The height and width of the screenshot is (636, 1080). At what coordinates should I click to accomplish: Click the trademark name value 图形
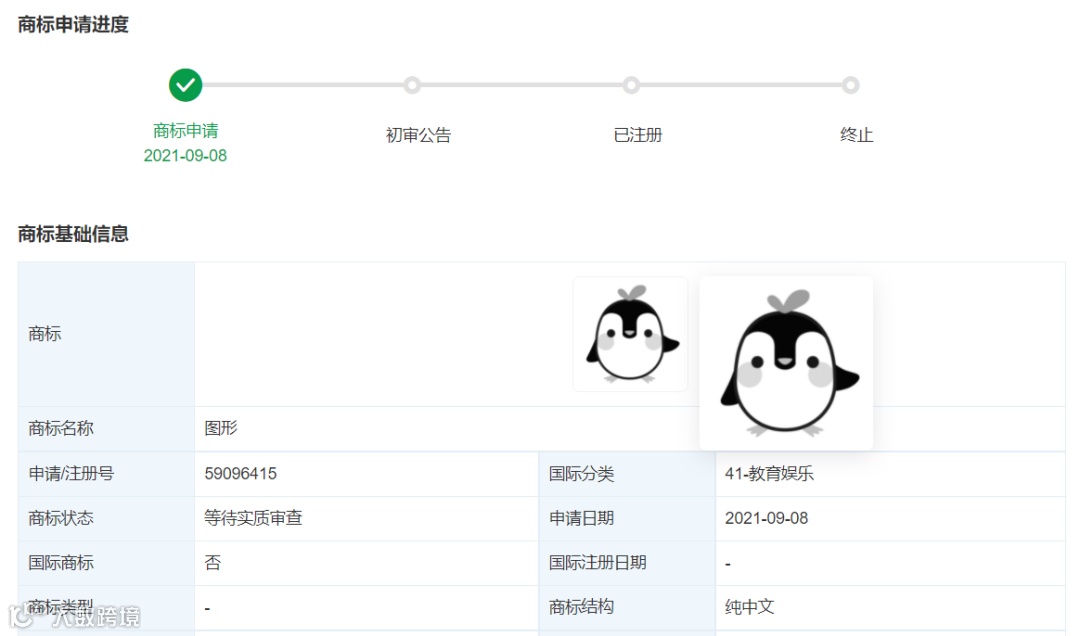click(221, 429)
